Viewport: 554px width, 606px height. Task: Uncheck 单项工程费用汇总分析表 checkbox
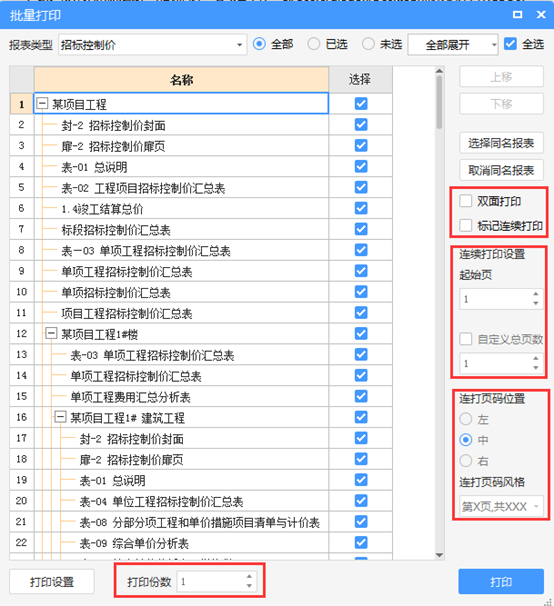click(361, 396)
